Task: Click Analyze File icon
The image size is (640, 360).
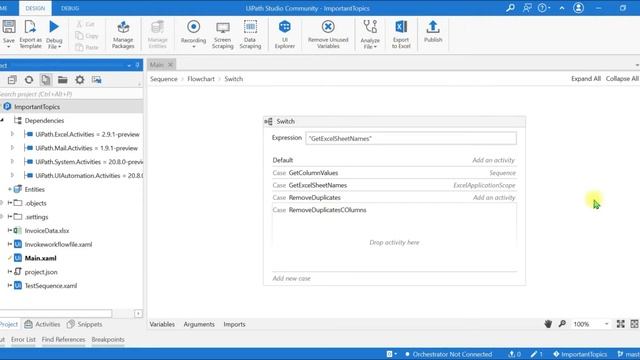Action: (x=370, y=27)
